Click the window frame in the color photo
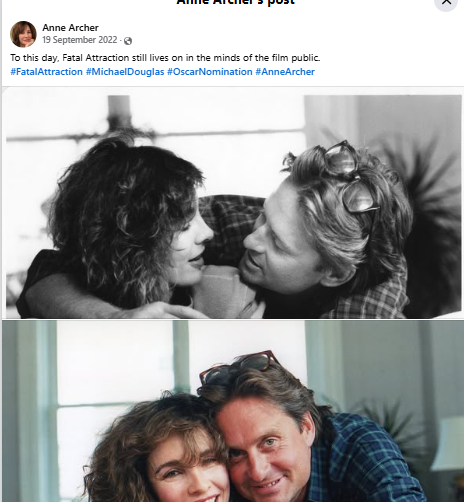Viewport: 464px width, 502px height. (182, 355)
